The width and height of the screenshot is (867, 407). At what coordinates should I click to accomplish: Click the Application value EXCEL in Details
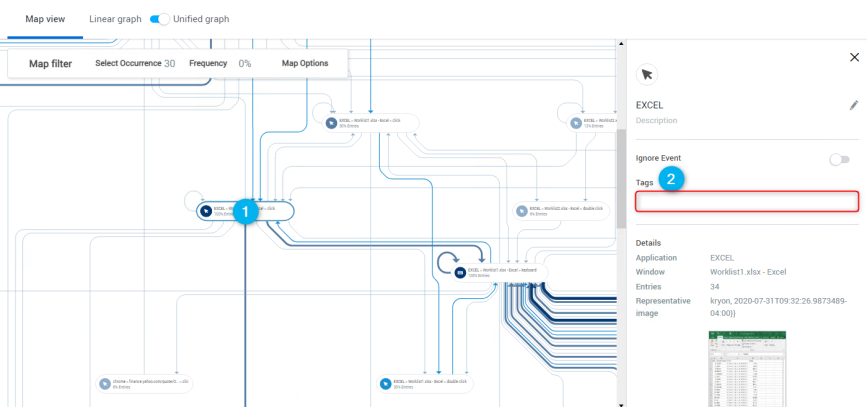pyautogui.click(x=722, y=258)
